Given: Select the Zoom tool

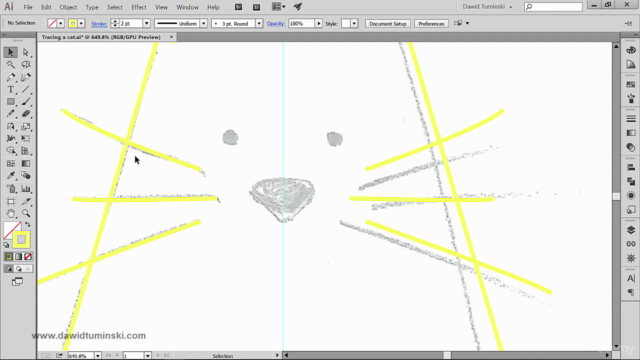Looking at the screenshot, I should pos(26,213).
